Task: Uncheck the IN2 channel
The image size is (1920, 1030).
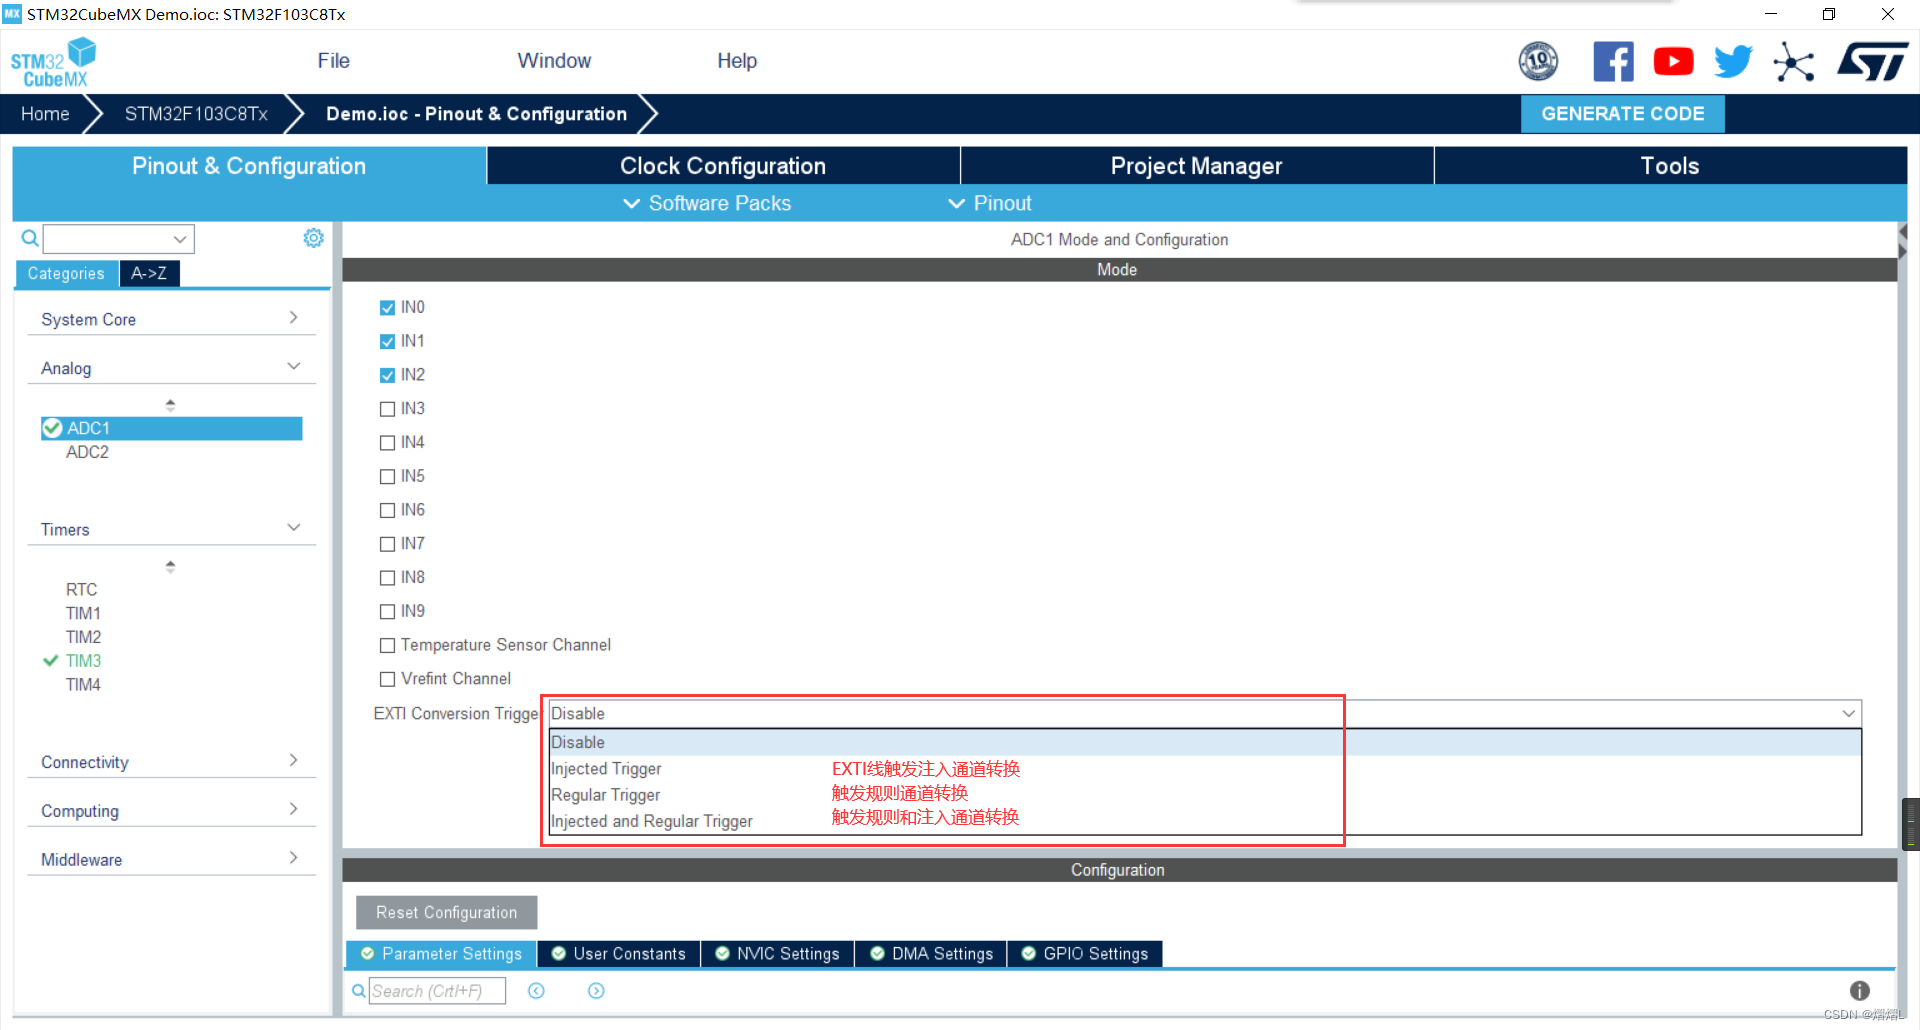Action: point(387,376)
